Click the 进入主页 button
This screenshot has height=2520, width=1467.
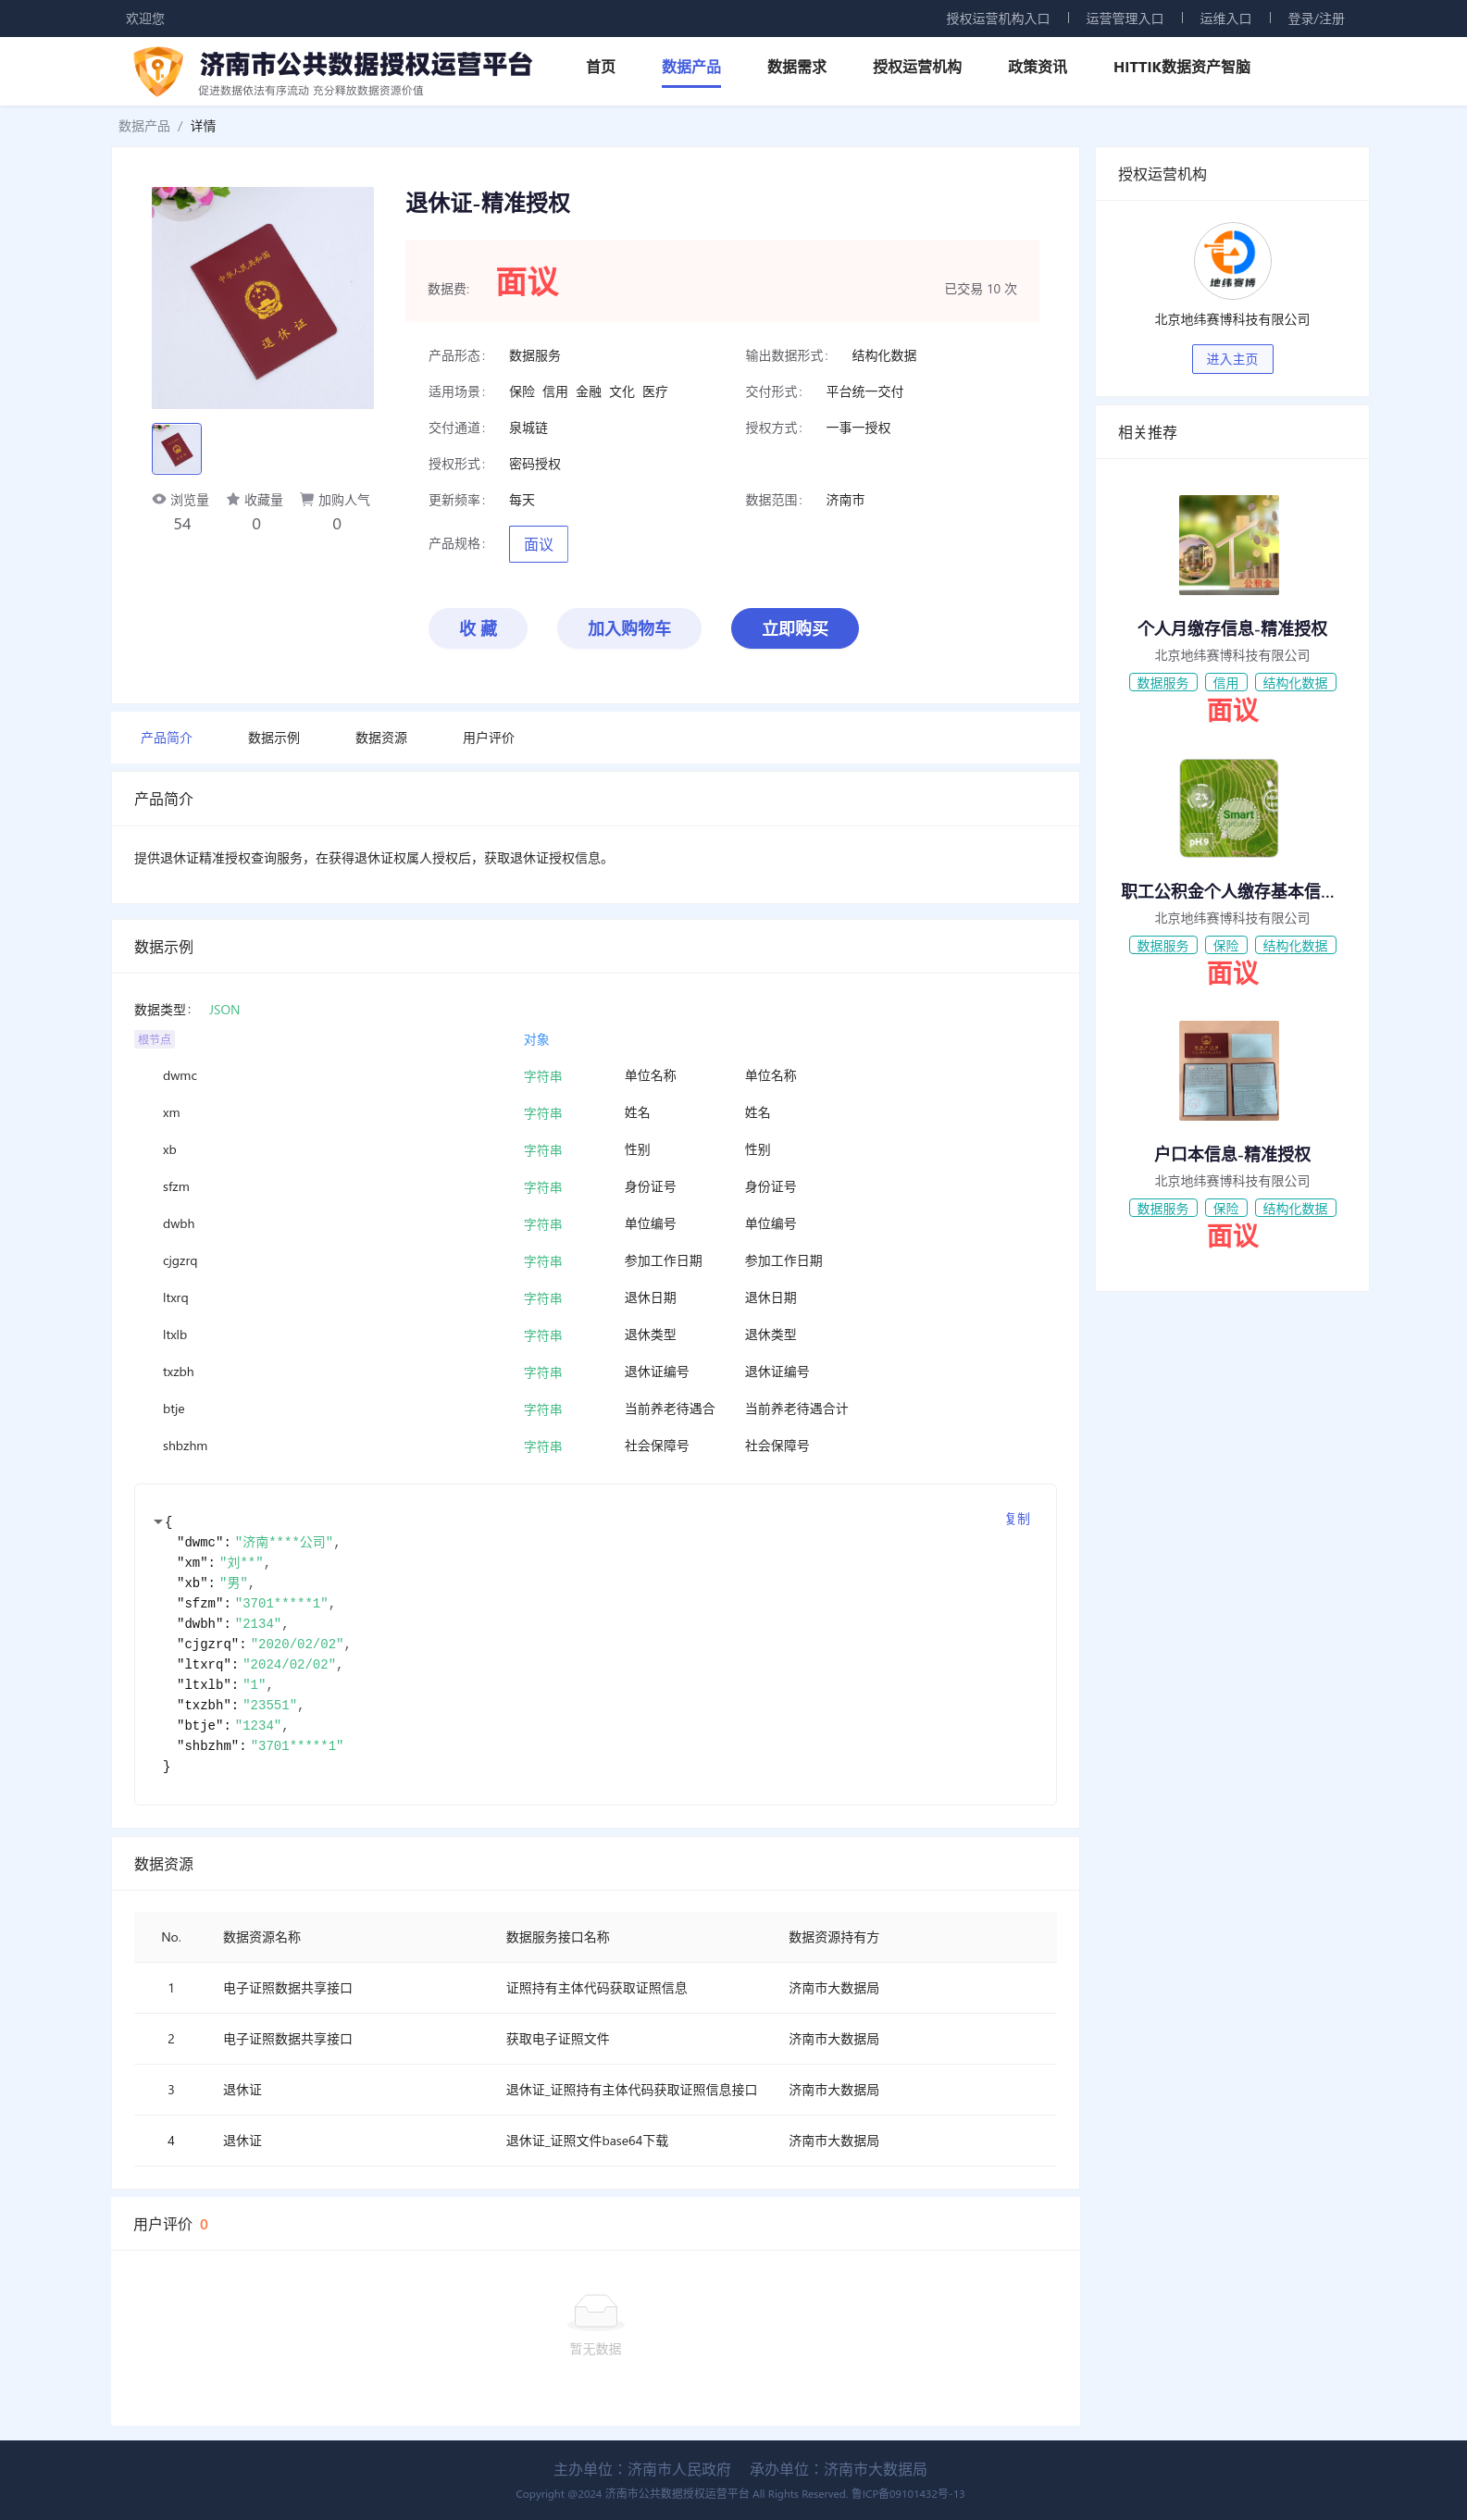coord(1232,359)
